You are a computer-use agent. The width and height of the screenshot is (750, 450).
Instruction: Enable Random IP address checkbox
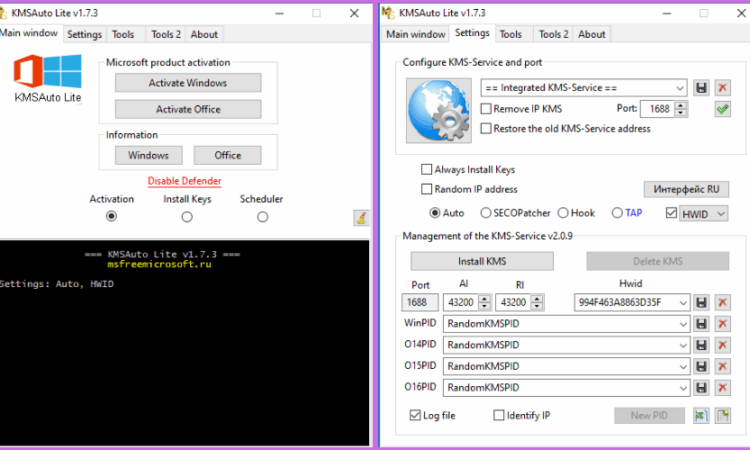426,189
